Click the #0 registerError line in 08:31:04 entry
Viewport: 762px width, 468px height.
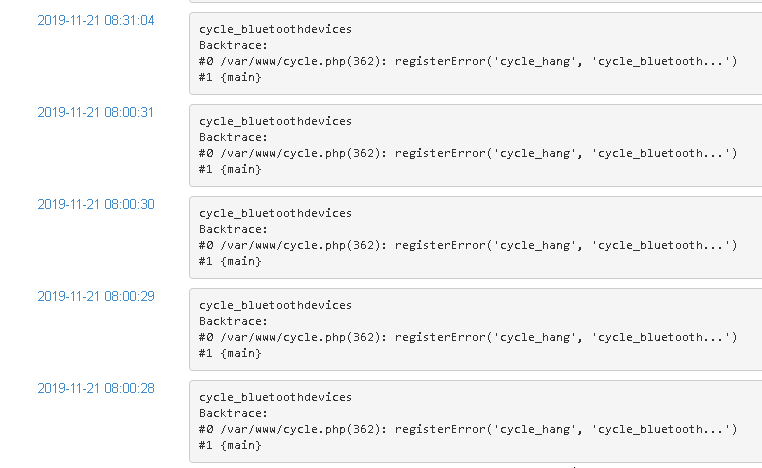(x=467, y=62)
